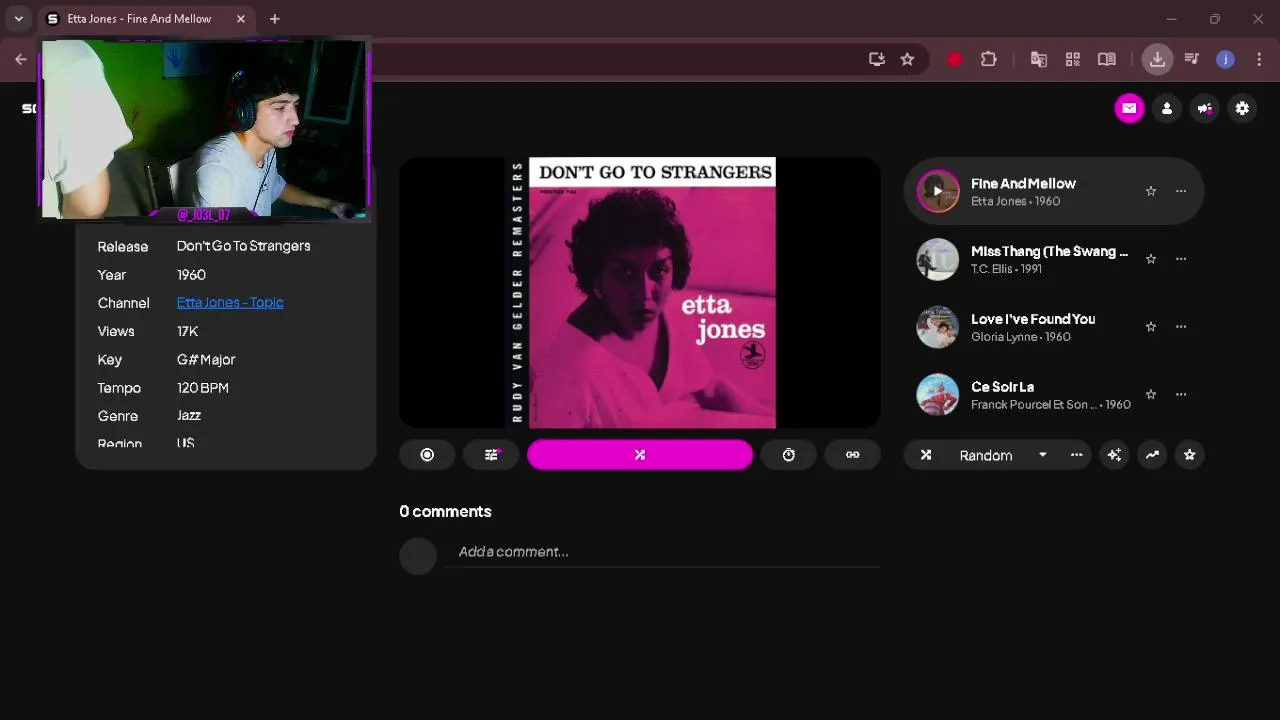
Task: Select the Ce Soir La thumbnail
Action: 938,395
